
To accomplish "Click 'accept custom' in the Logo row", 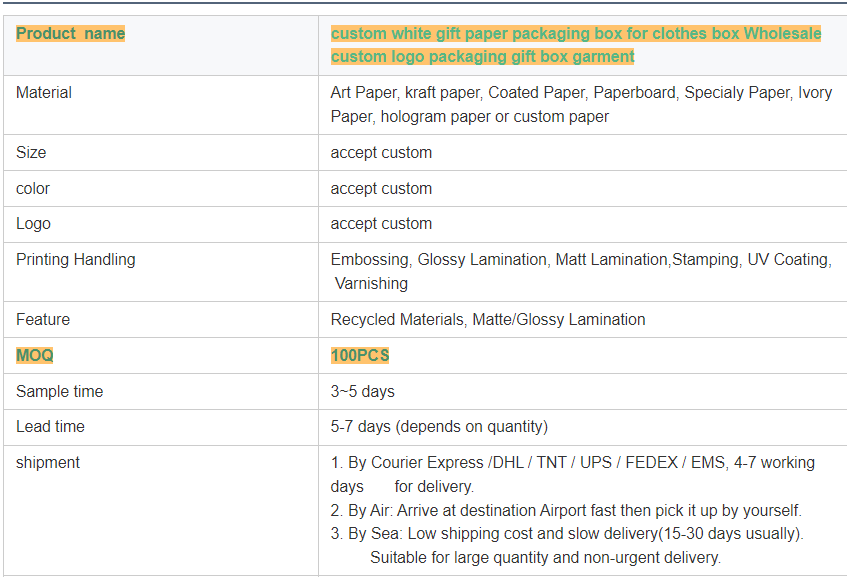I will [381, 224].
